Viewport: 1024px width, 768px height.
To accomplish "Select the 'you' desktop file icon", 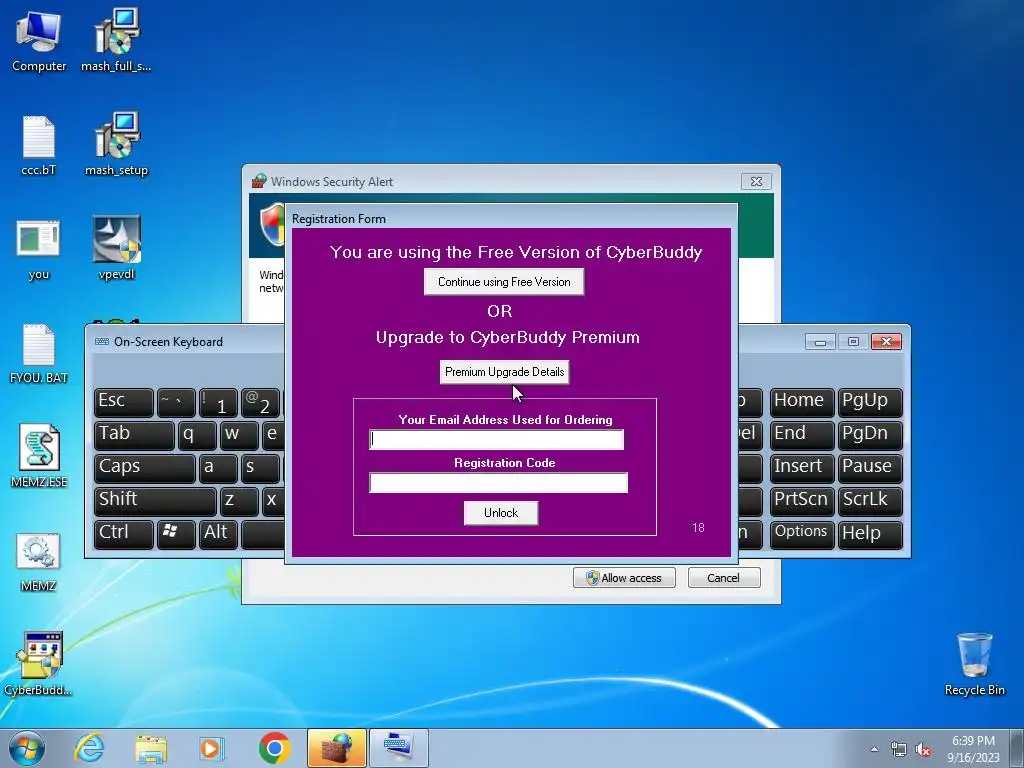I will (x=39, y=249).
